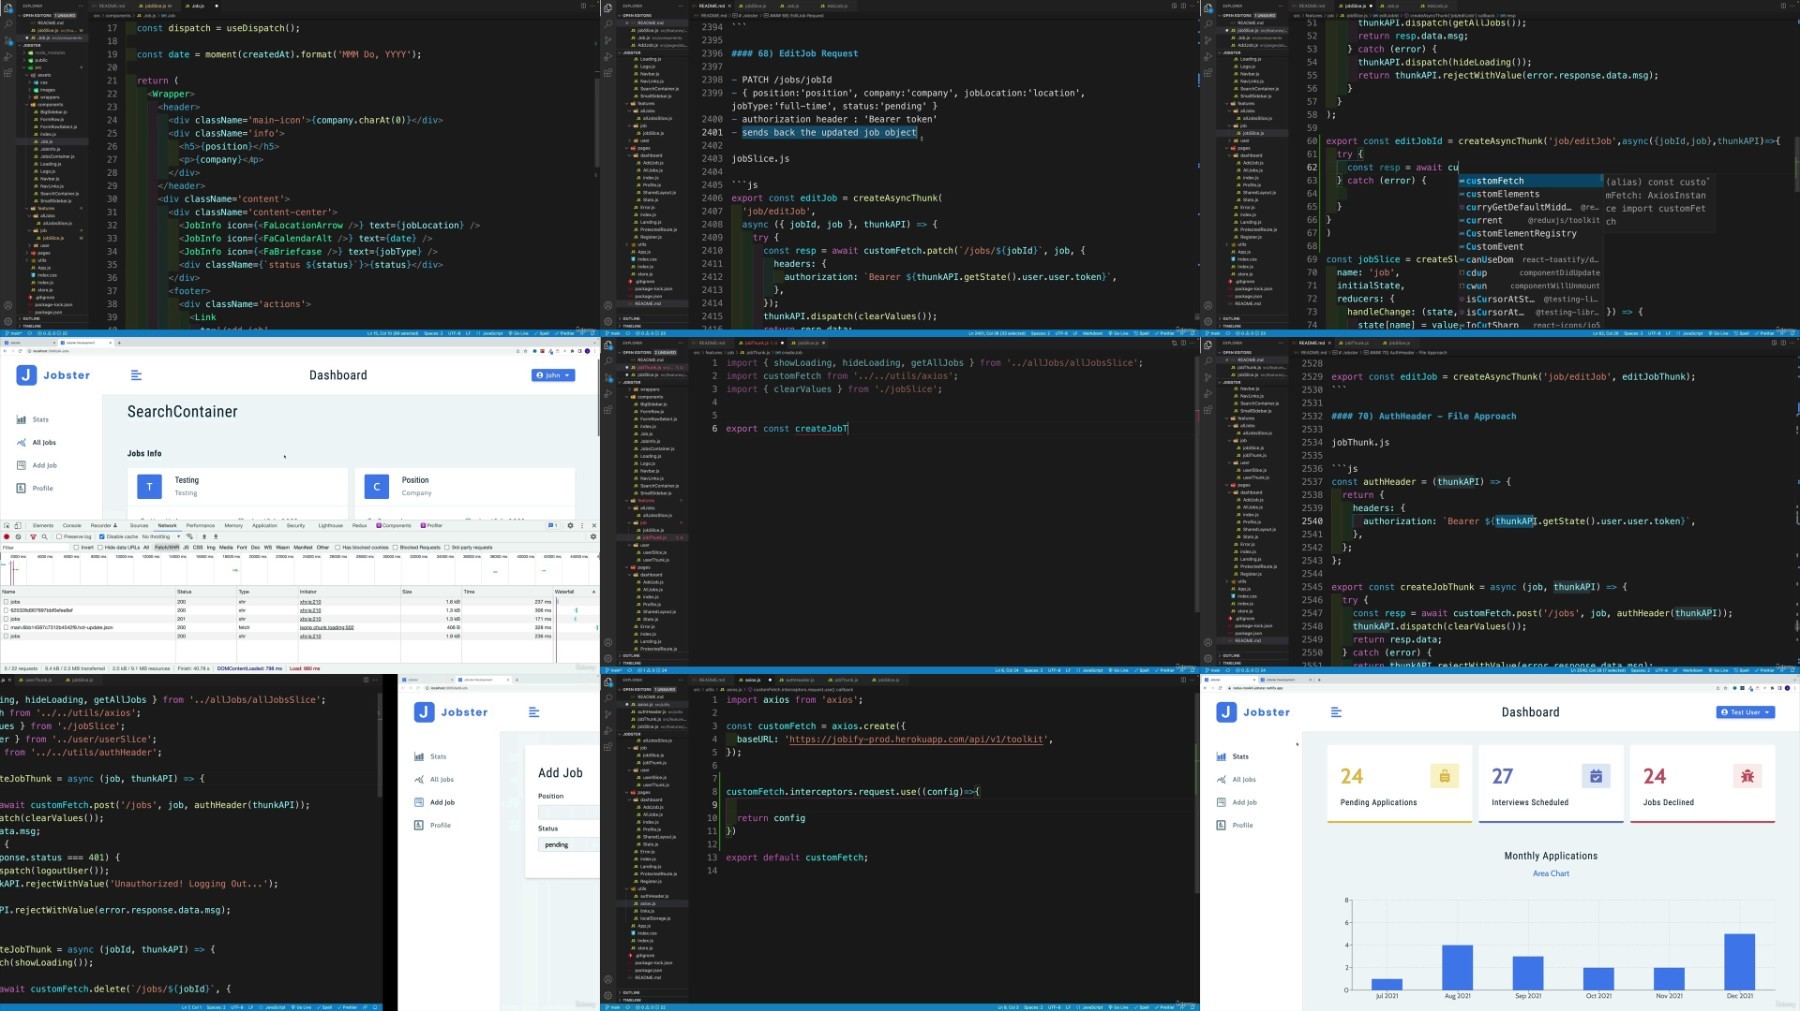Focus the Position input on Add Job form
The width and height of the screenshot is (1800, 1011).
[568, 812]
